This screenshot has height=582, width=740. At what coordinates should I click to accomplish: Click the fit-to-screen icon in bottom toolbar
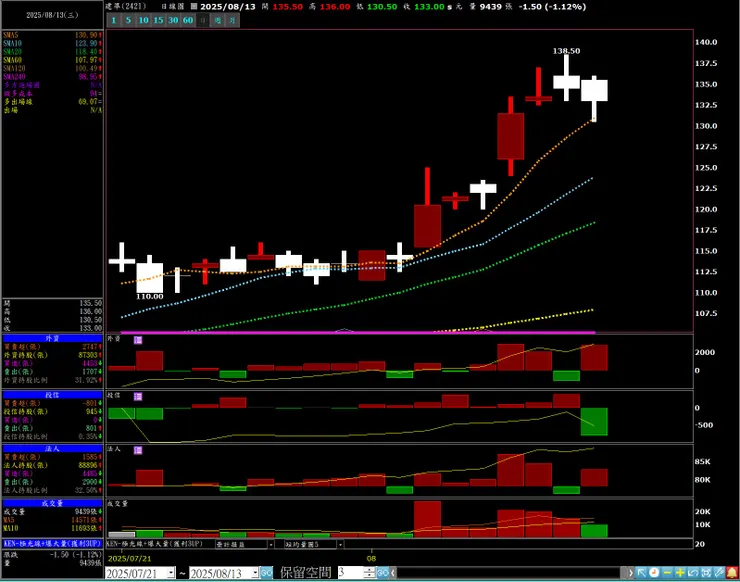point(706,573)
